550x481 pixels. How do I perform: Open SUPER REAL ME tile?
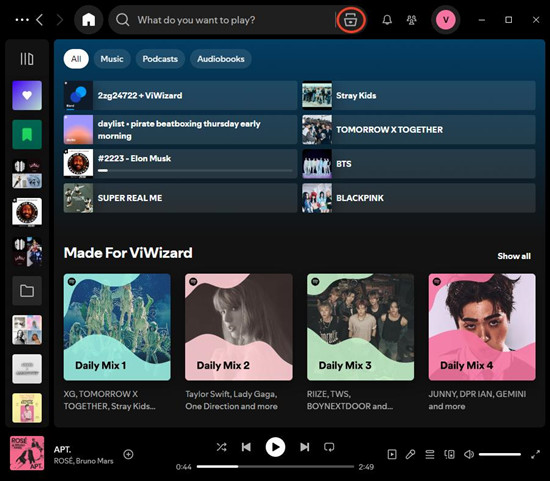[180, 198]
